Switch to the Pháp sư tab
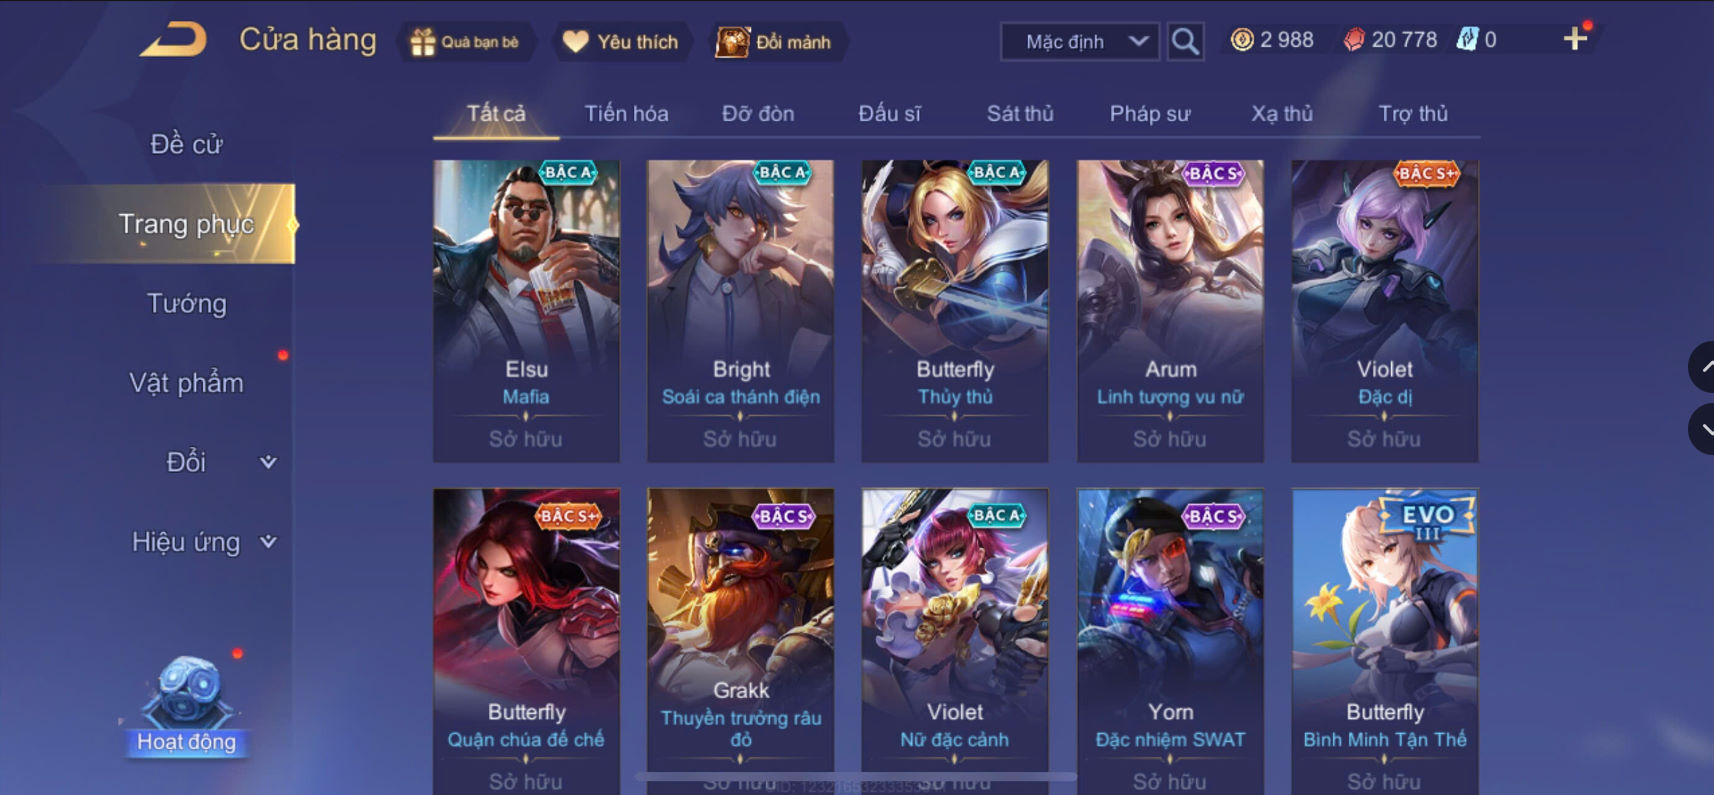The width and height of the screenshot is (1714, 795). (1150, 113)
